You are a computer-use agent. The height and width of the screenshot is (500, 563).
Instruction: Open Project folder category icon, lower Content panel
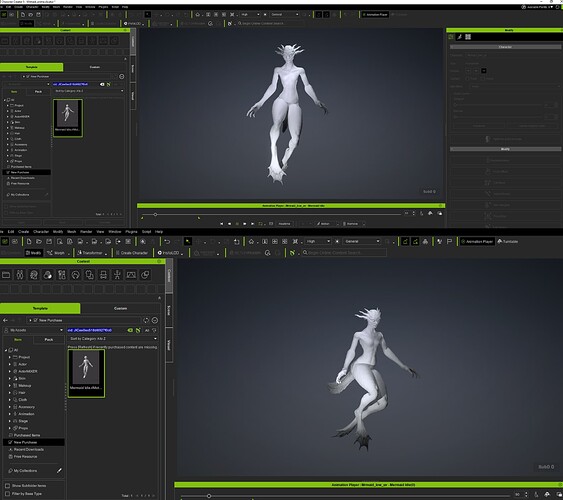(6, 275)
